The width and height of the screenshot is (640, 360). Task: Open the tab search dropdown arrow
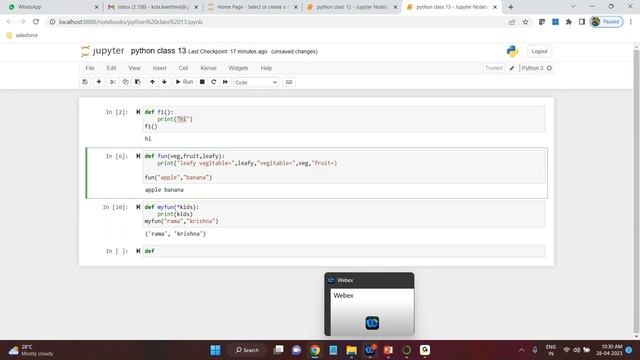tap(573, 7)
